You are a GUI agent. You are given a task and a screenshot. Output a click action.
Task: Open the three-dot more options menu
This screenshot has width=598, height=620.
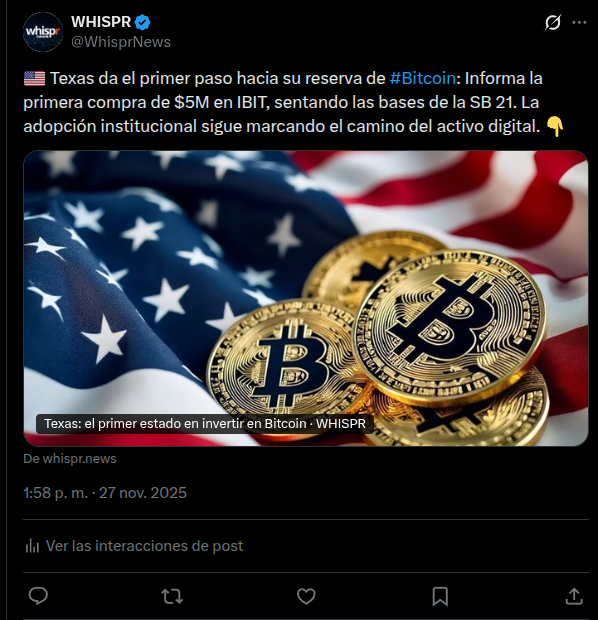(579, 23)
